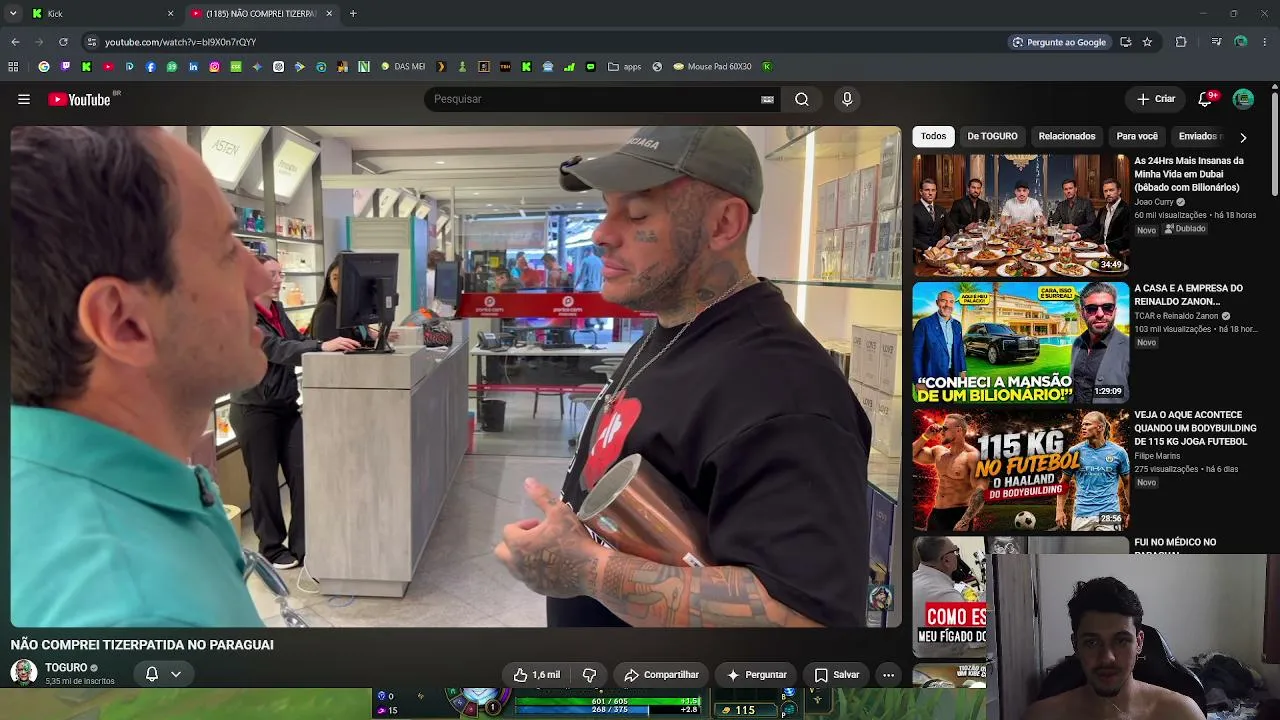Go back to previous page
1280x720 pixels.
pos(15,42)
